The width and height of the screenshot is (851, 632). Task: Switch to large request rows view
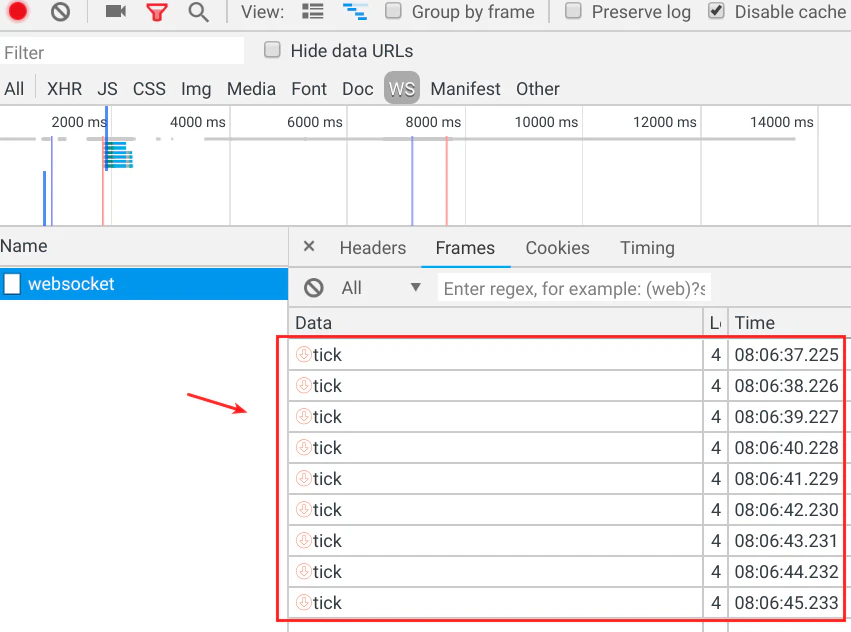313,11
